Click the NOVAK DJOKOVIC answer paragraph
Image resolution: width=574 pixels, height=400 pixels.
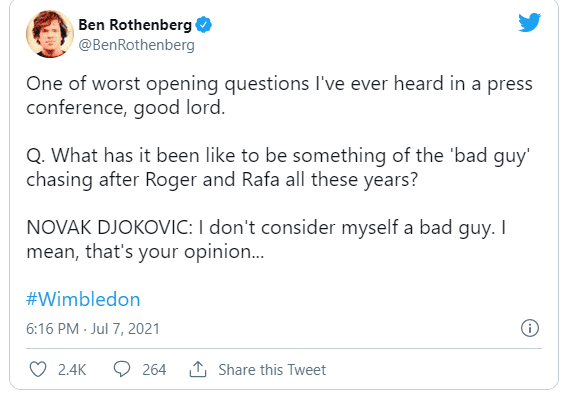click(266, 239)
